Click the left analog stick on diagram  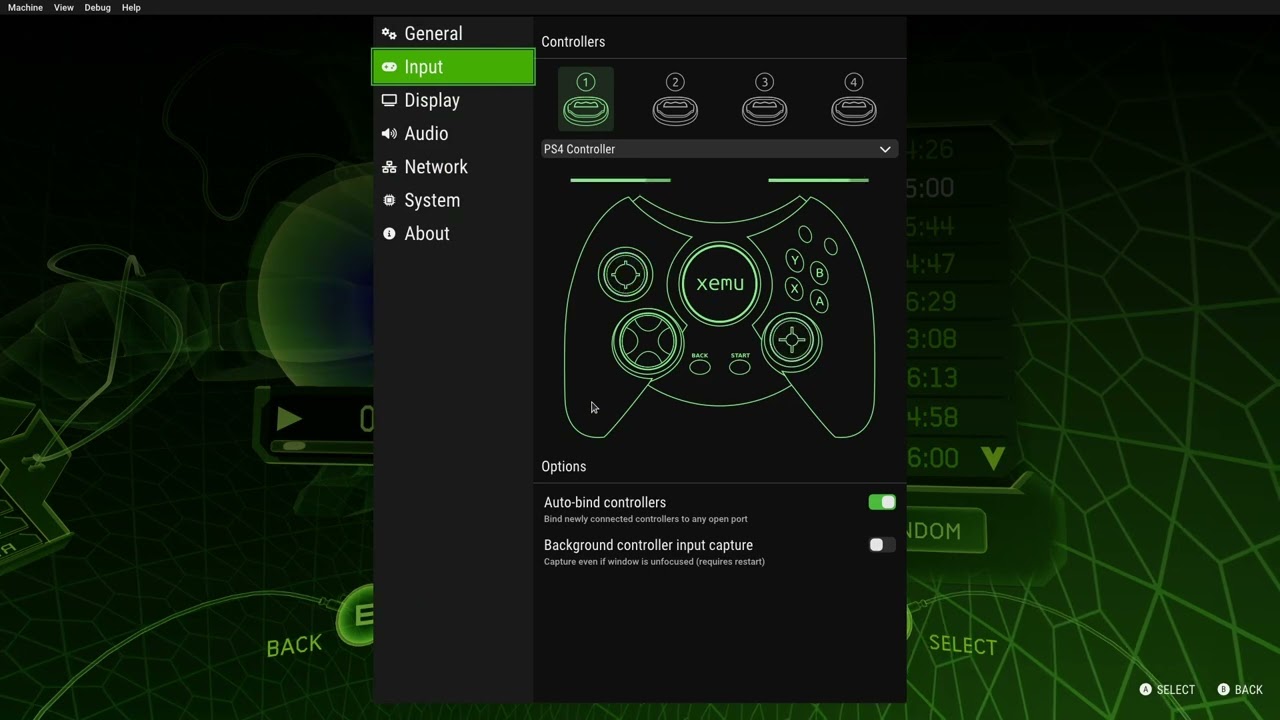[x=626, y=273]
